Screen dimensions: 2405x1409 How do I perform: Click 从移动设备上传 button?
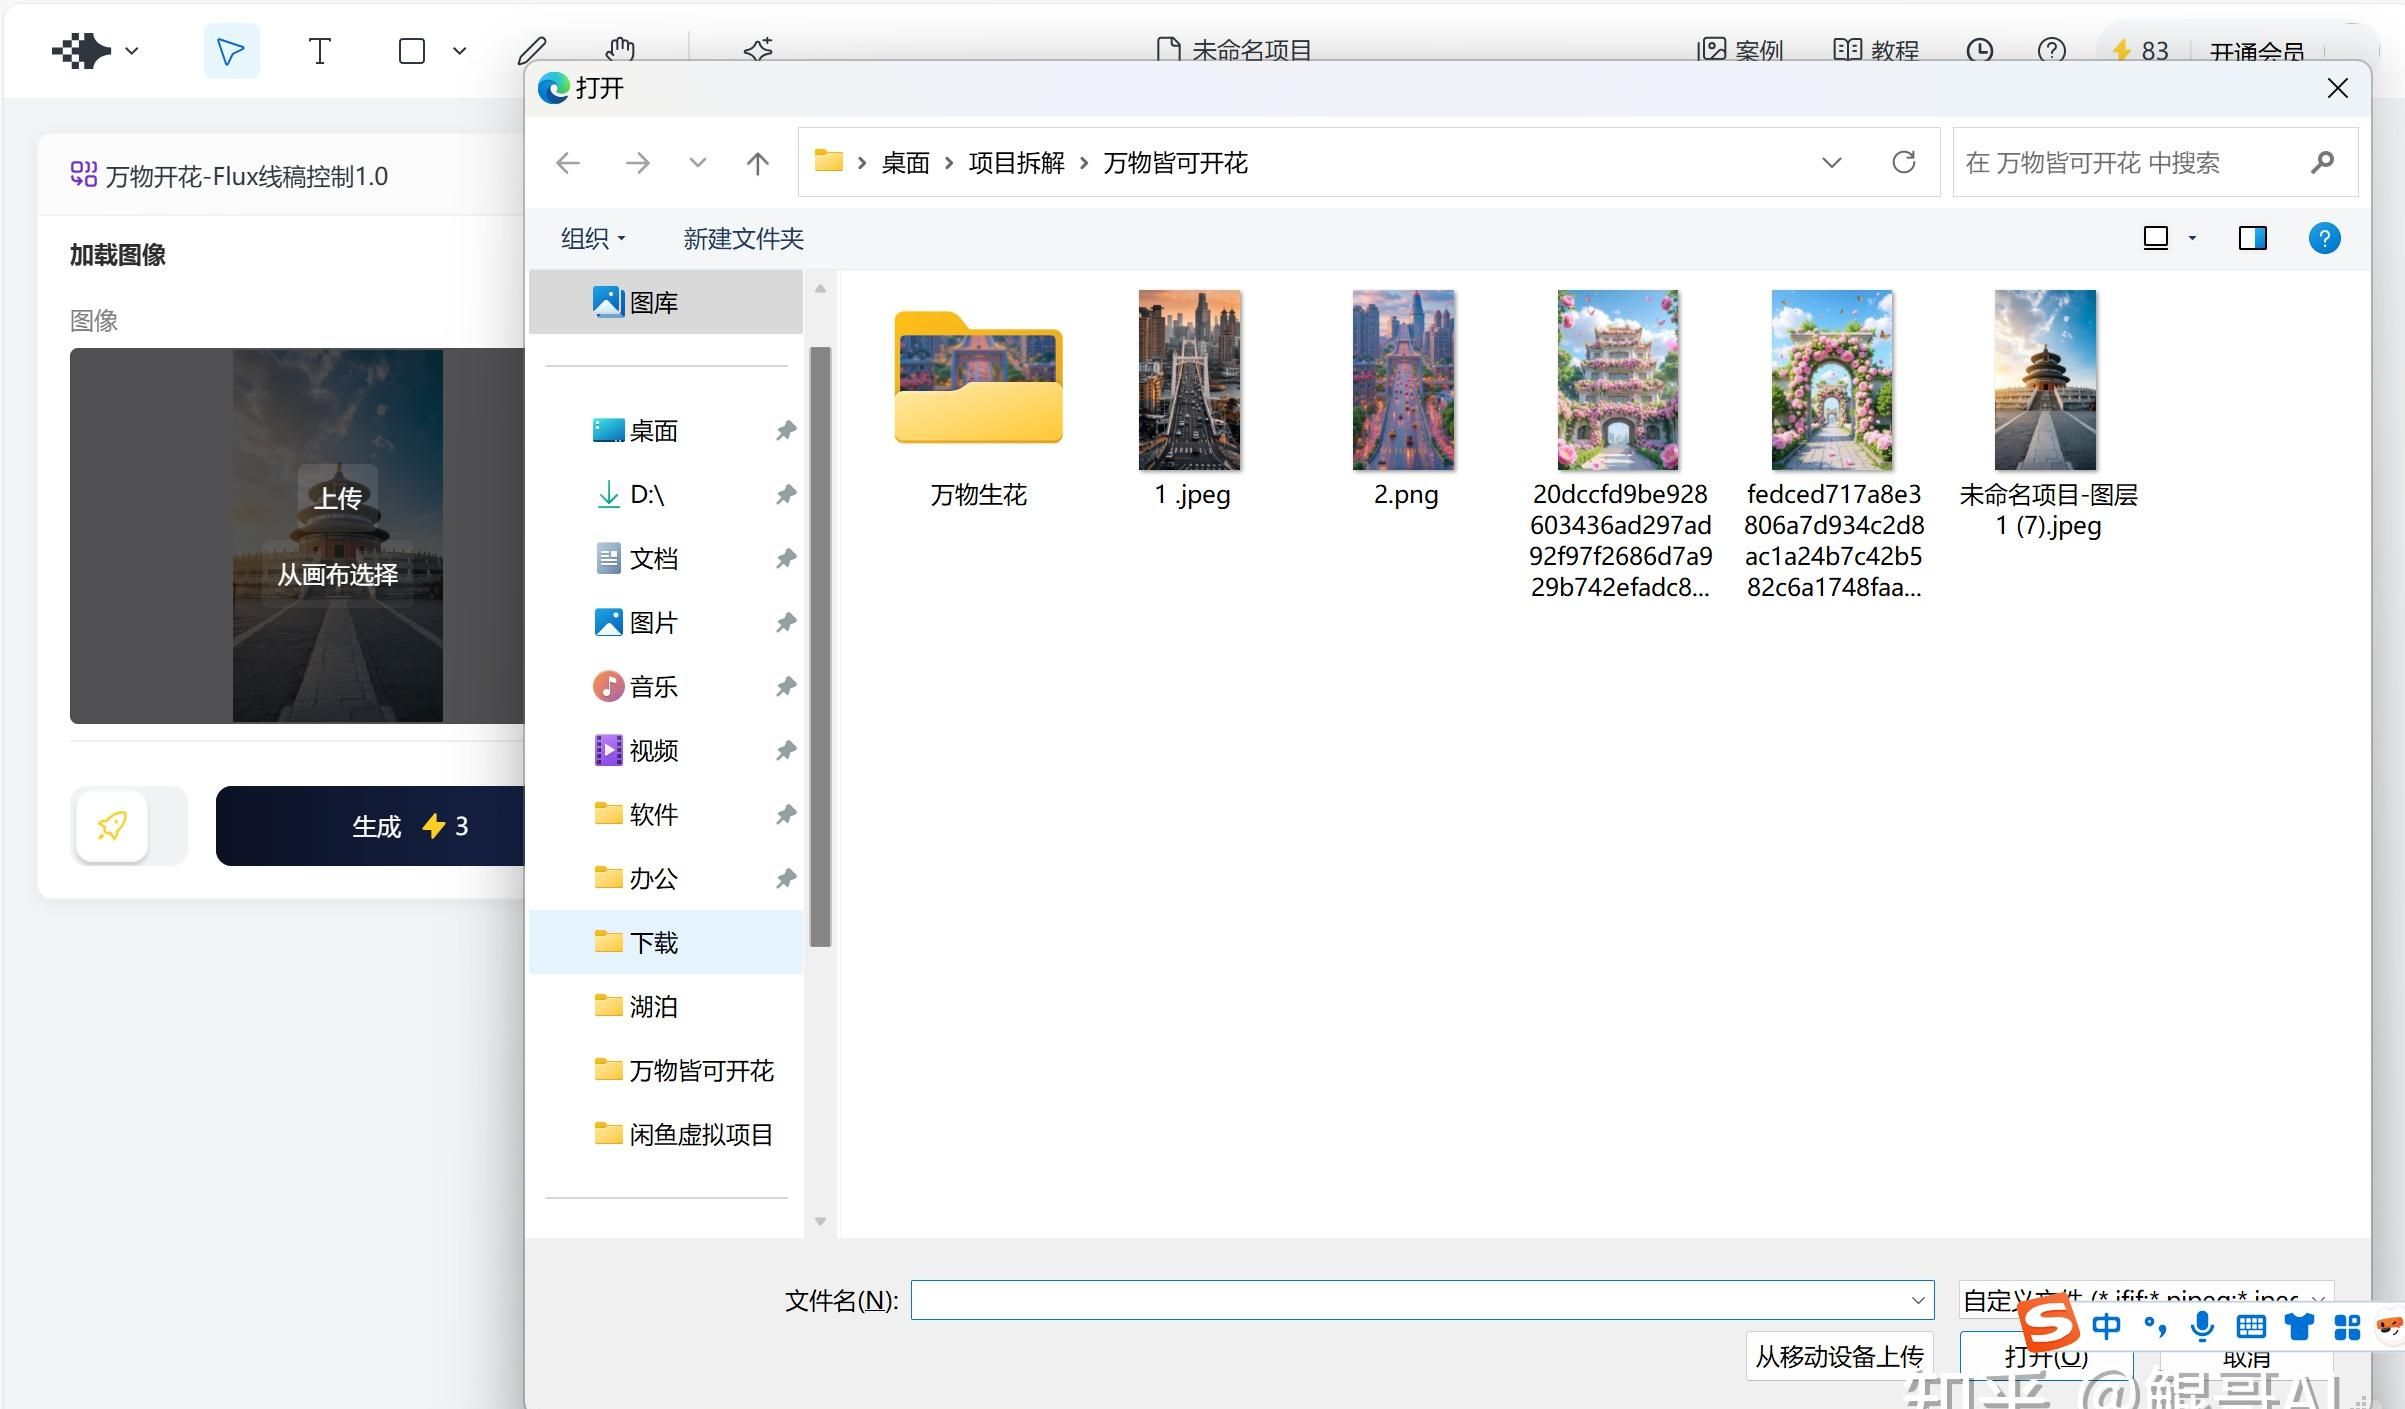1839,1356
